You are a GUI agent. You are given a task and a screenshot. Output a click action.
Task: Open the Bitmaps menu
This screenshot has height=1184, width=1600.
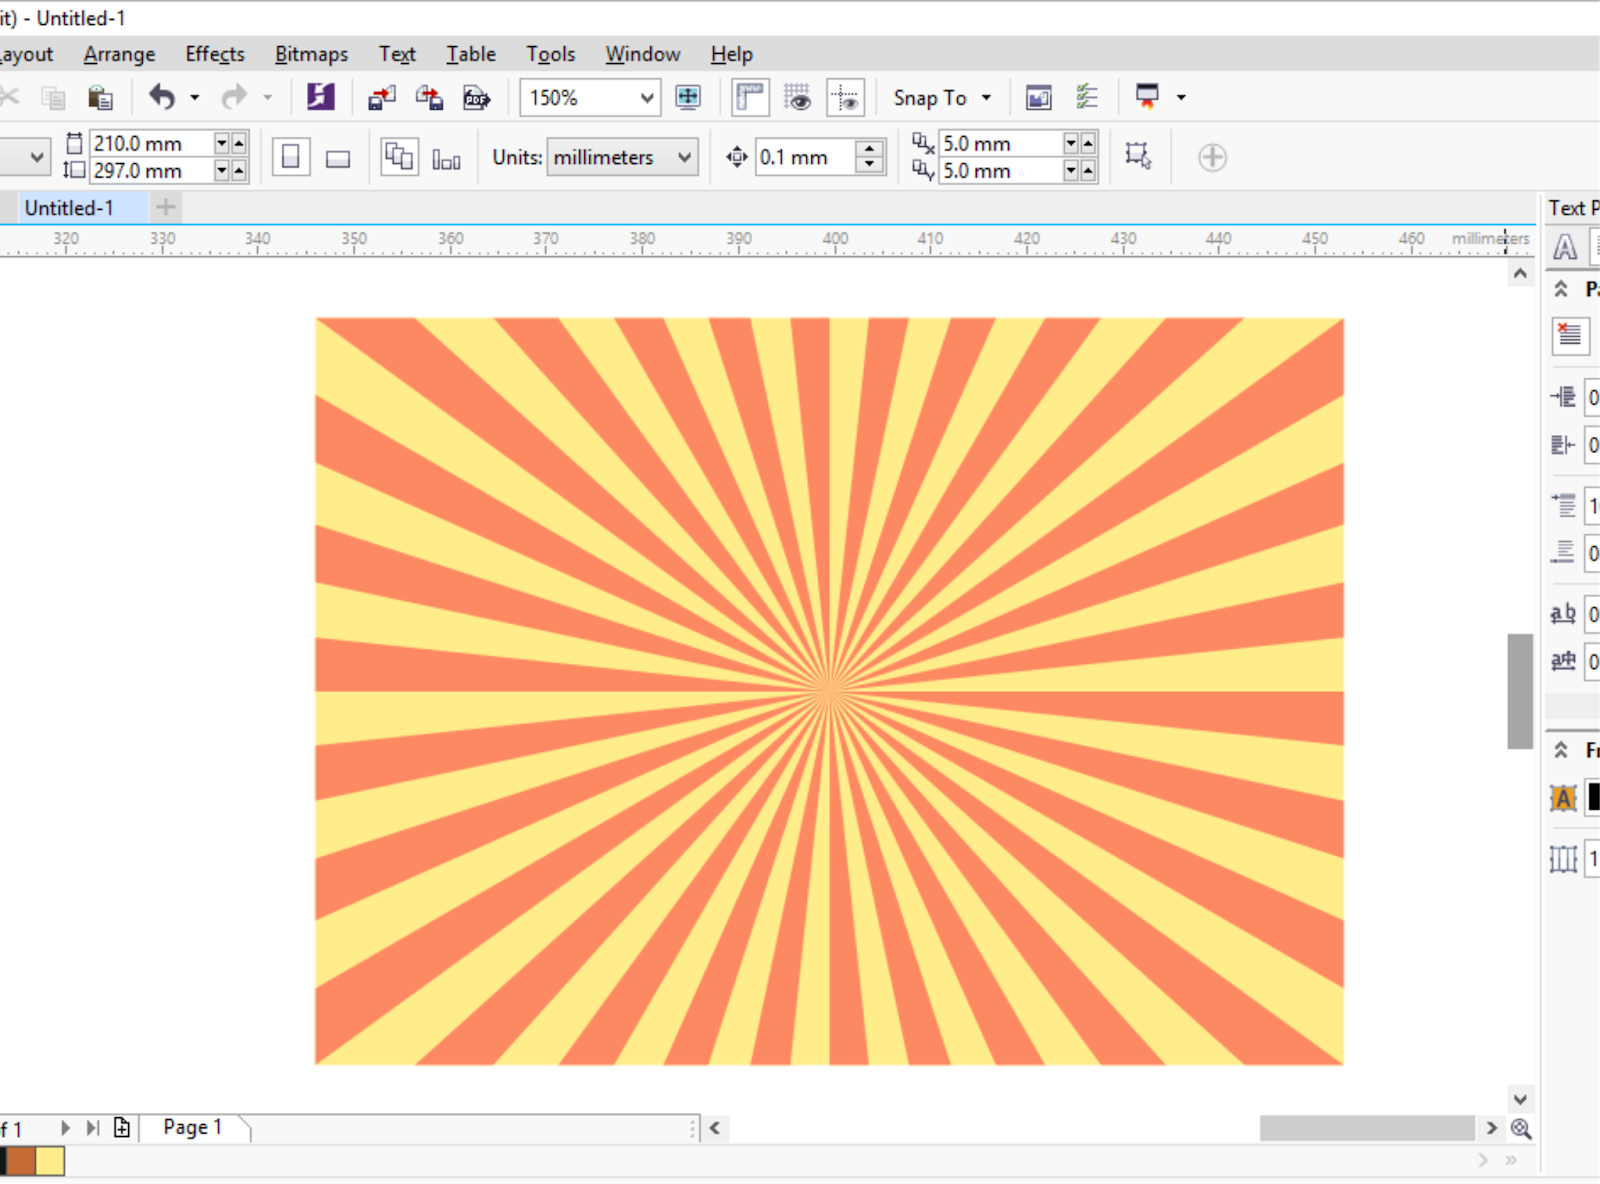click(x=312, y=54)
